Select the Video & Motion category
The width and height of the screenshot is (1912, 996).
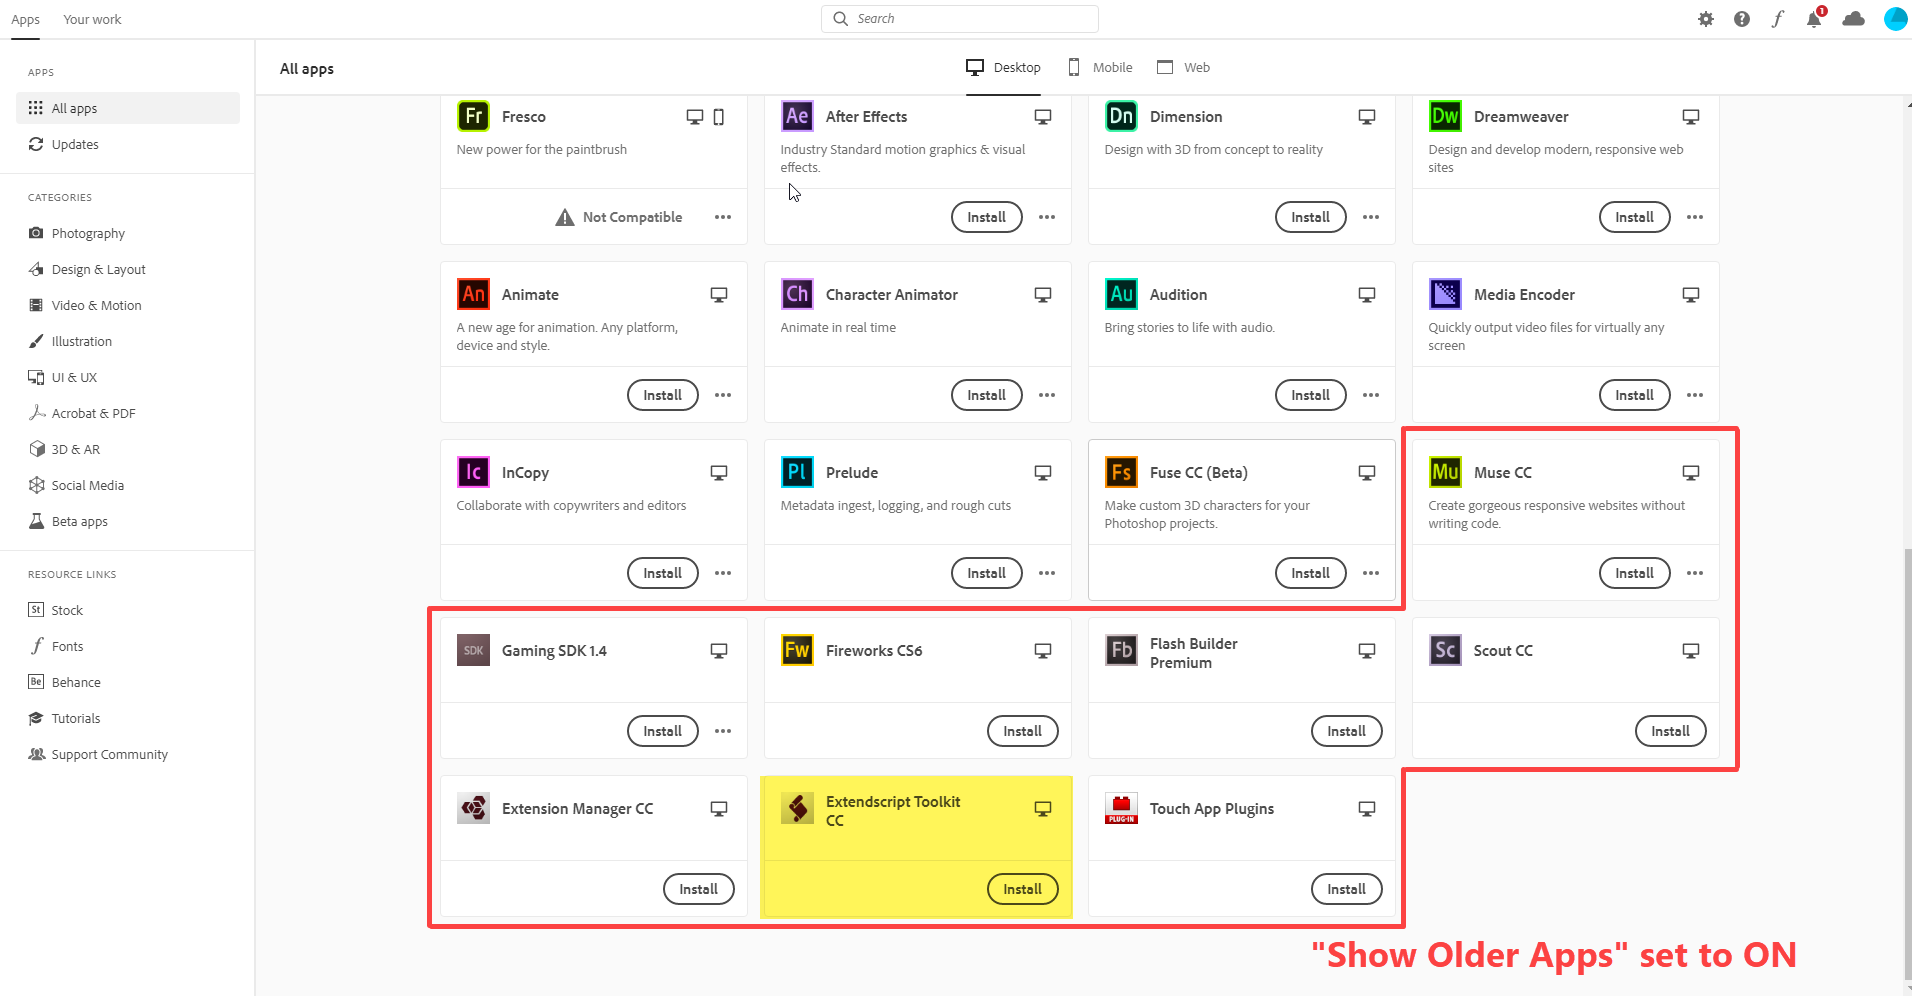pos(95,305)
